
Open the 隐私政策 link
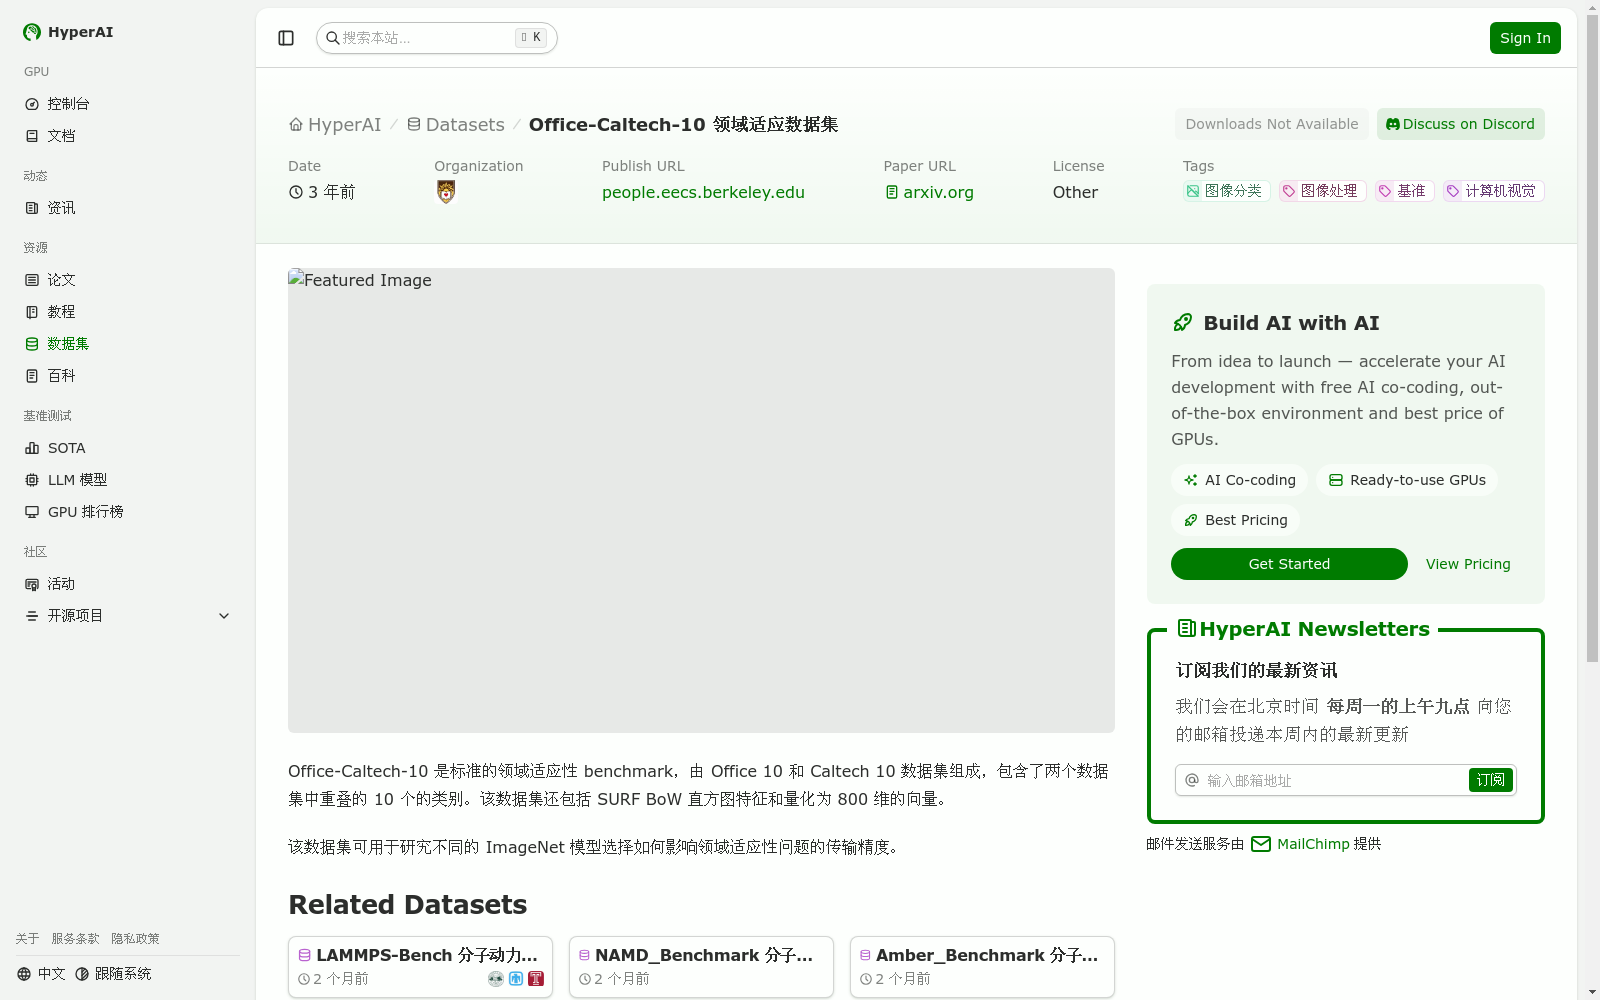tap(135, 939)
